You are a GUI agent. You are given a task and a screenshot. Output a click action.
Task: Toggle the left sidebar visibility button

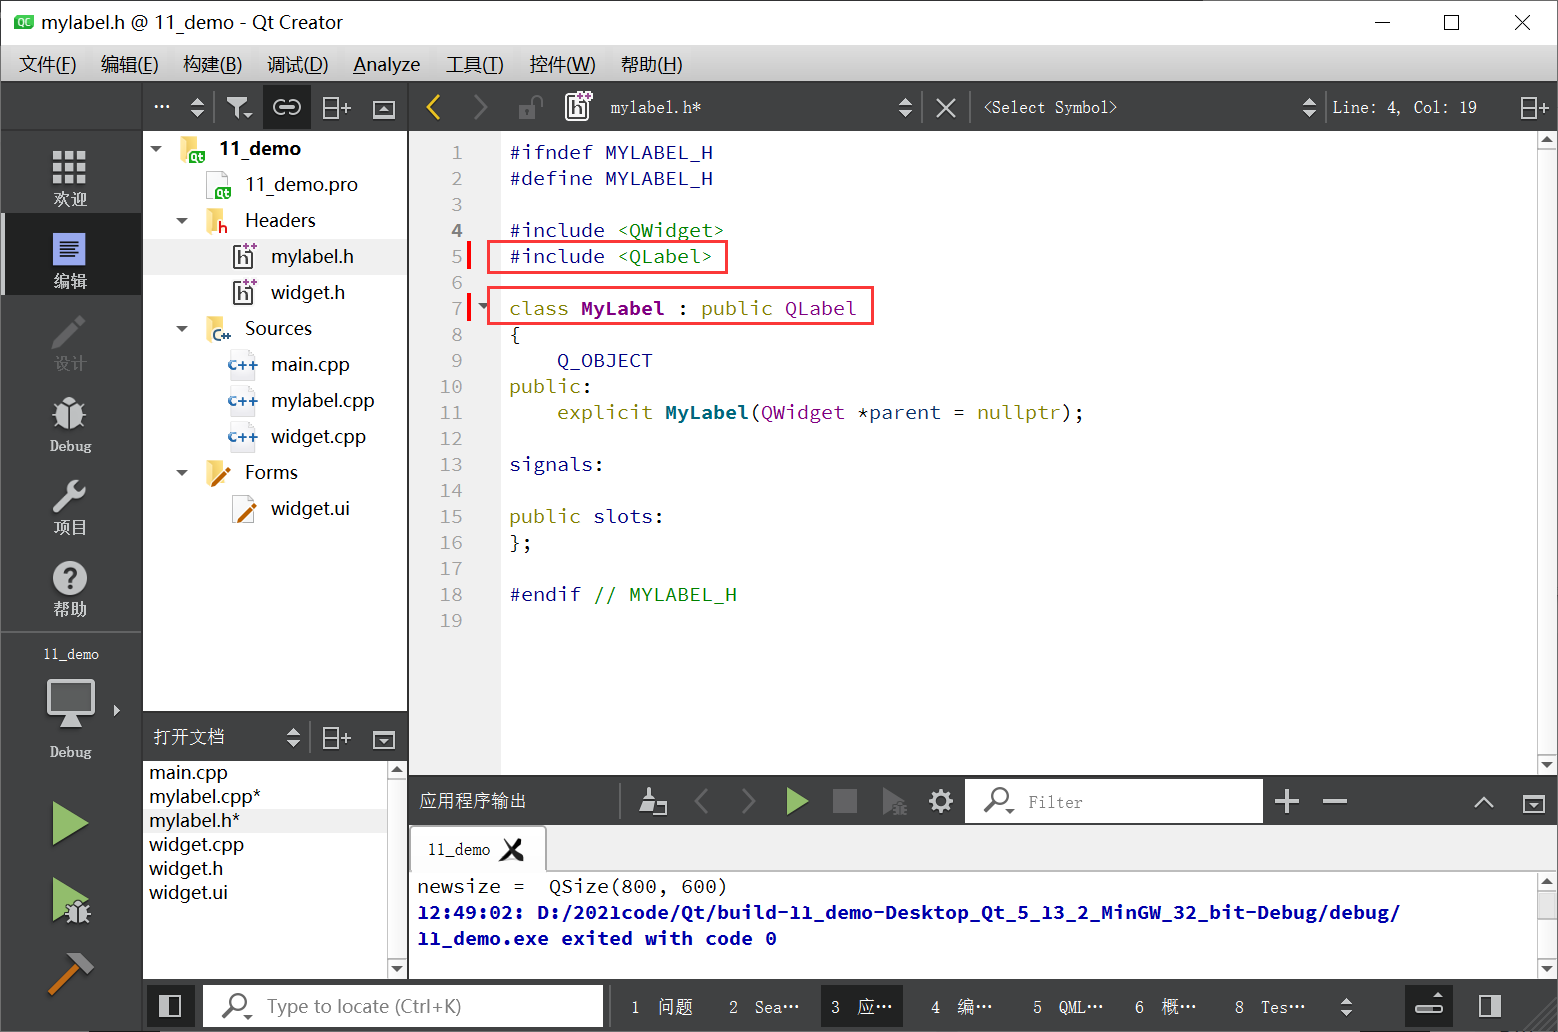point(170,1006)
